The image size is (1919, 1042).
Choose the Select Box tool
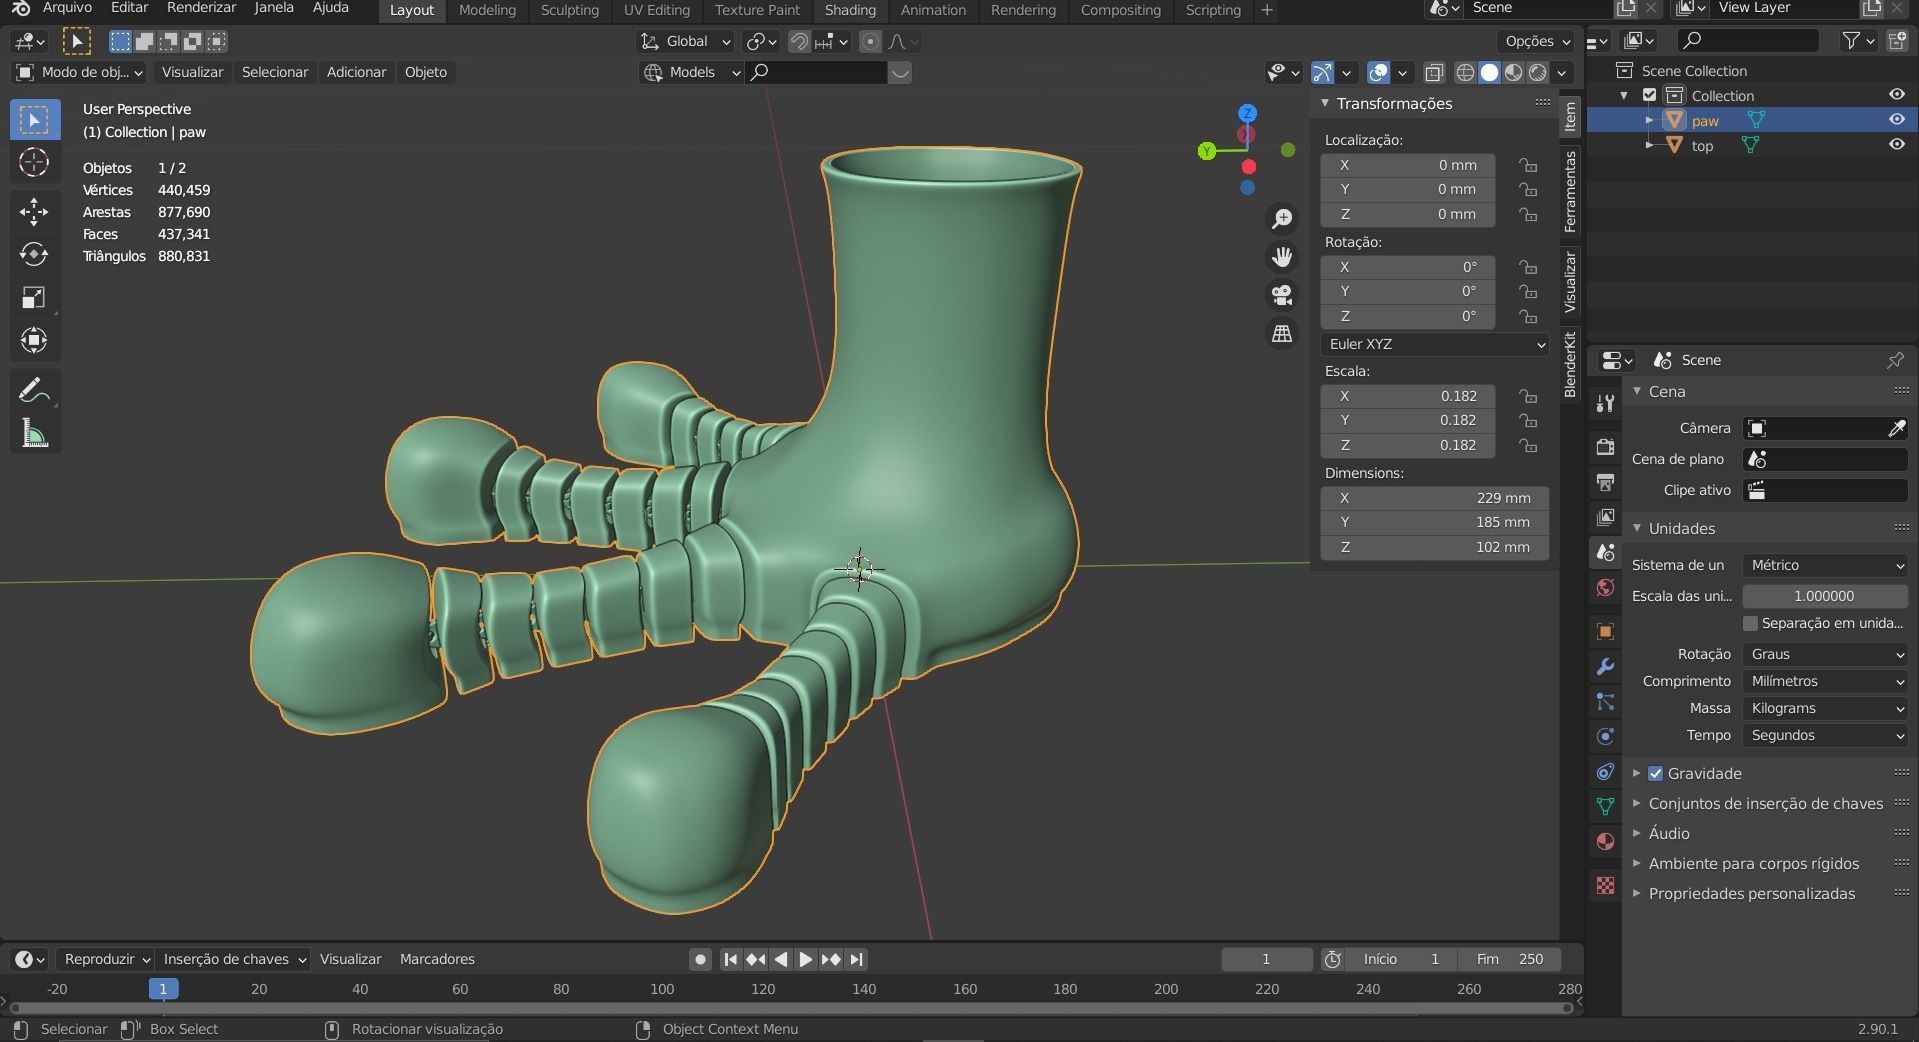point(34,120)
